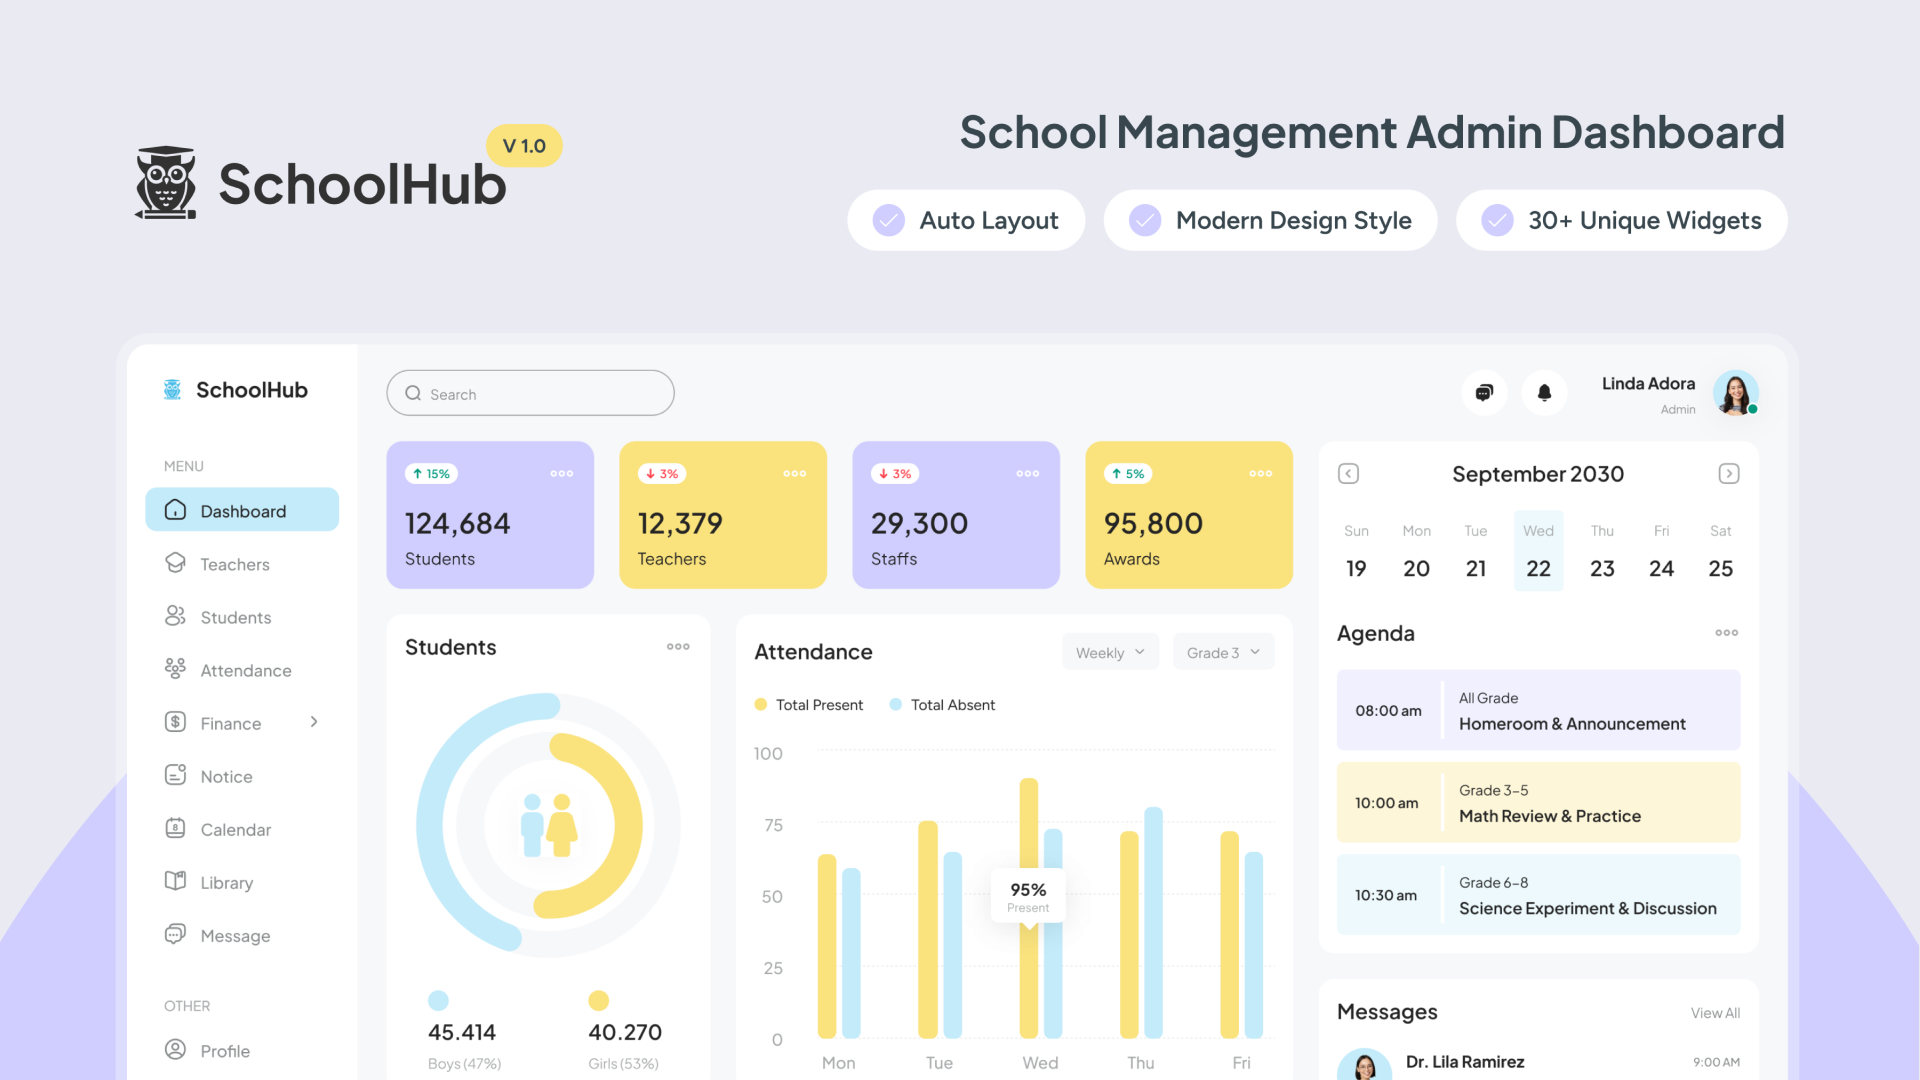Click the Notice sidebar icon

175,776
